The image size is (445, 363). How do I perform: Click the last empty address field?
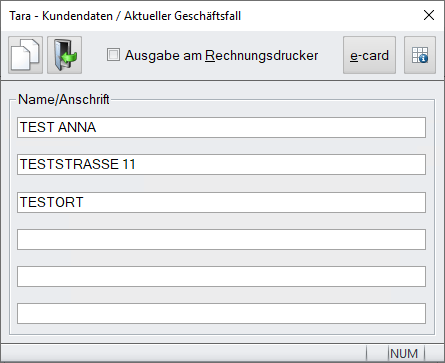(x=221, y=313)
